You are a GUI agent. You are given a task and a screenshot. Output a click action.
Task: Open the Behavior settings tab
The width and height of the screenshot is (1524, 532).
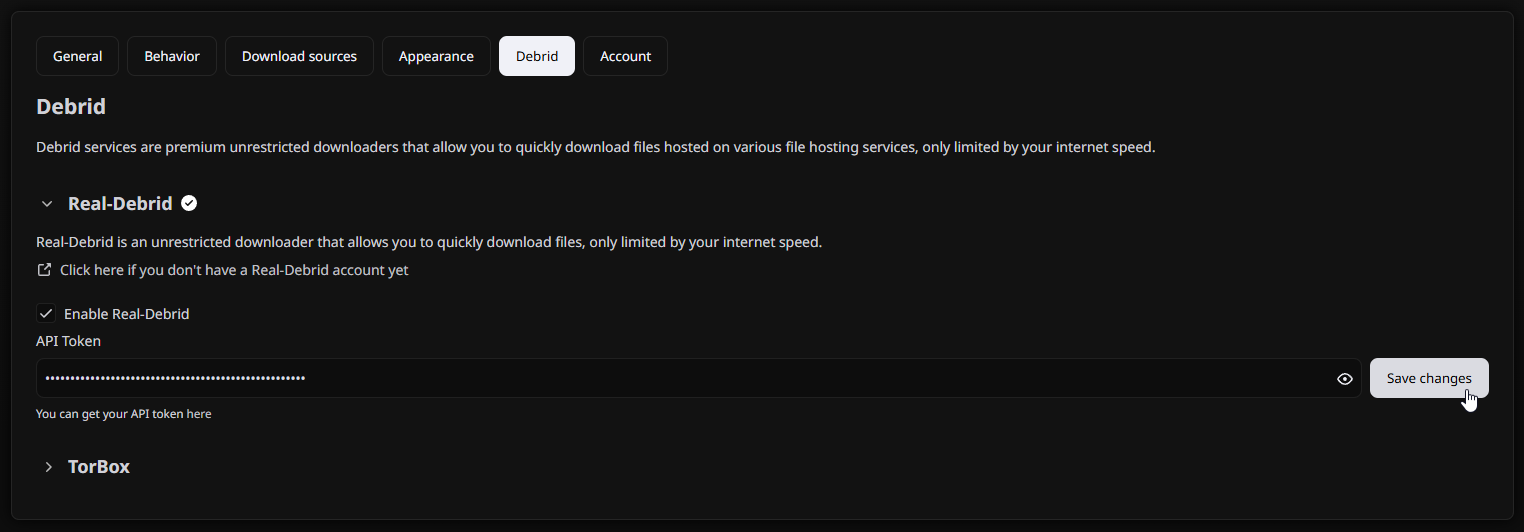(x=172, y=56)
